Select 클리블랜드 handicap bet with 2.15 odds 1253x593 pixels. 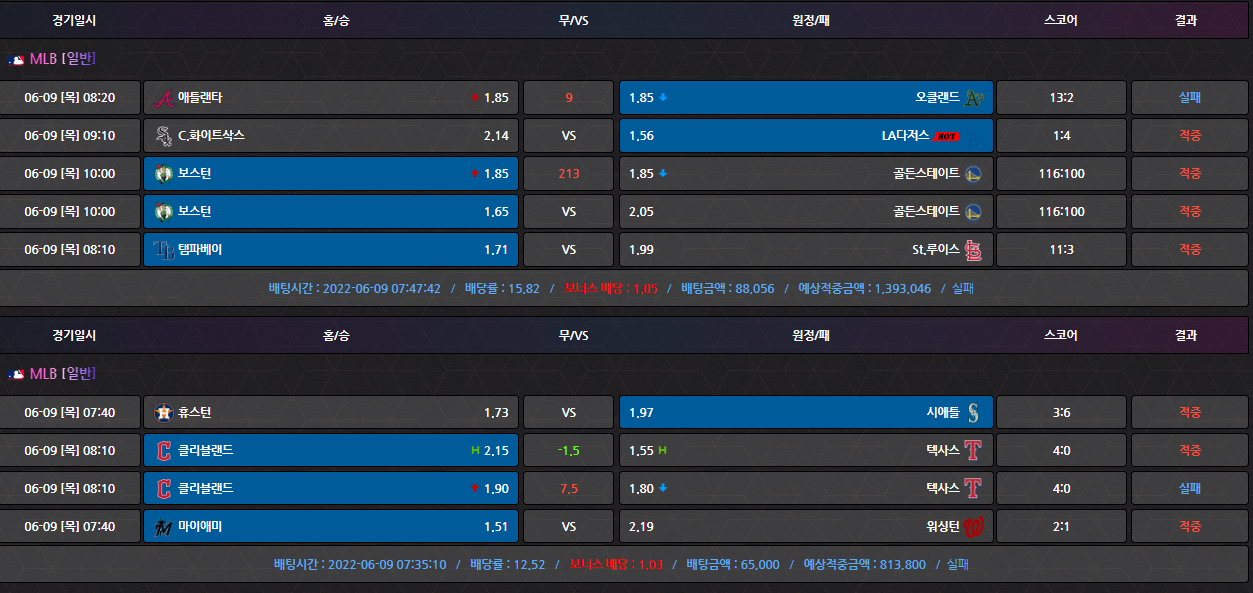331,451
